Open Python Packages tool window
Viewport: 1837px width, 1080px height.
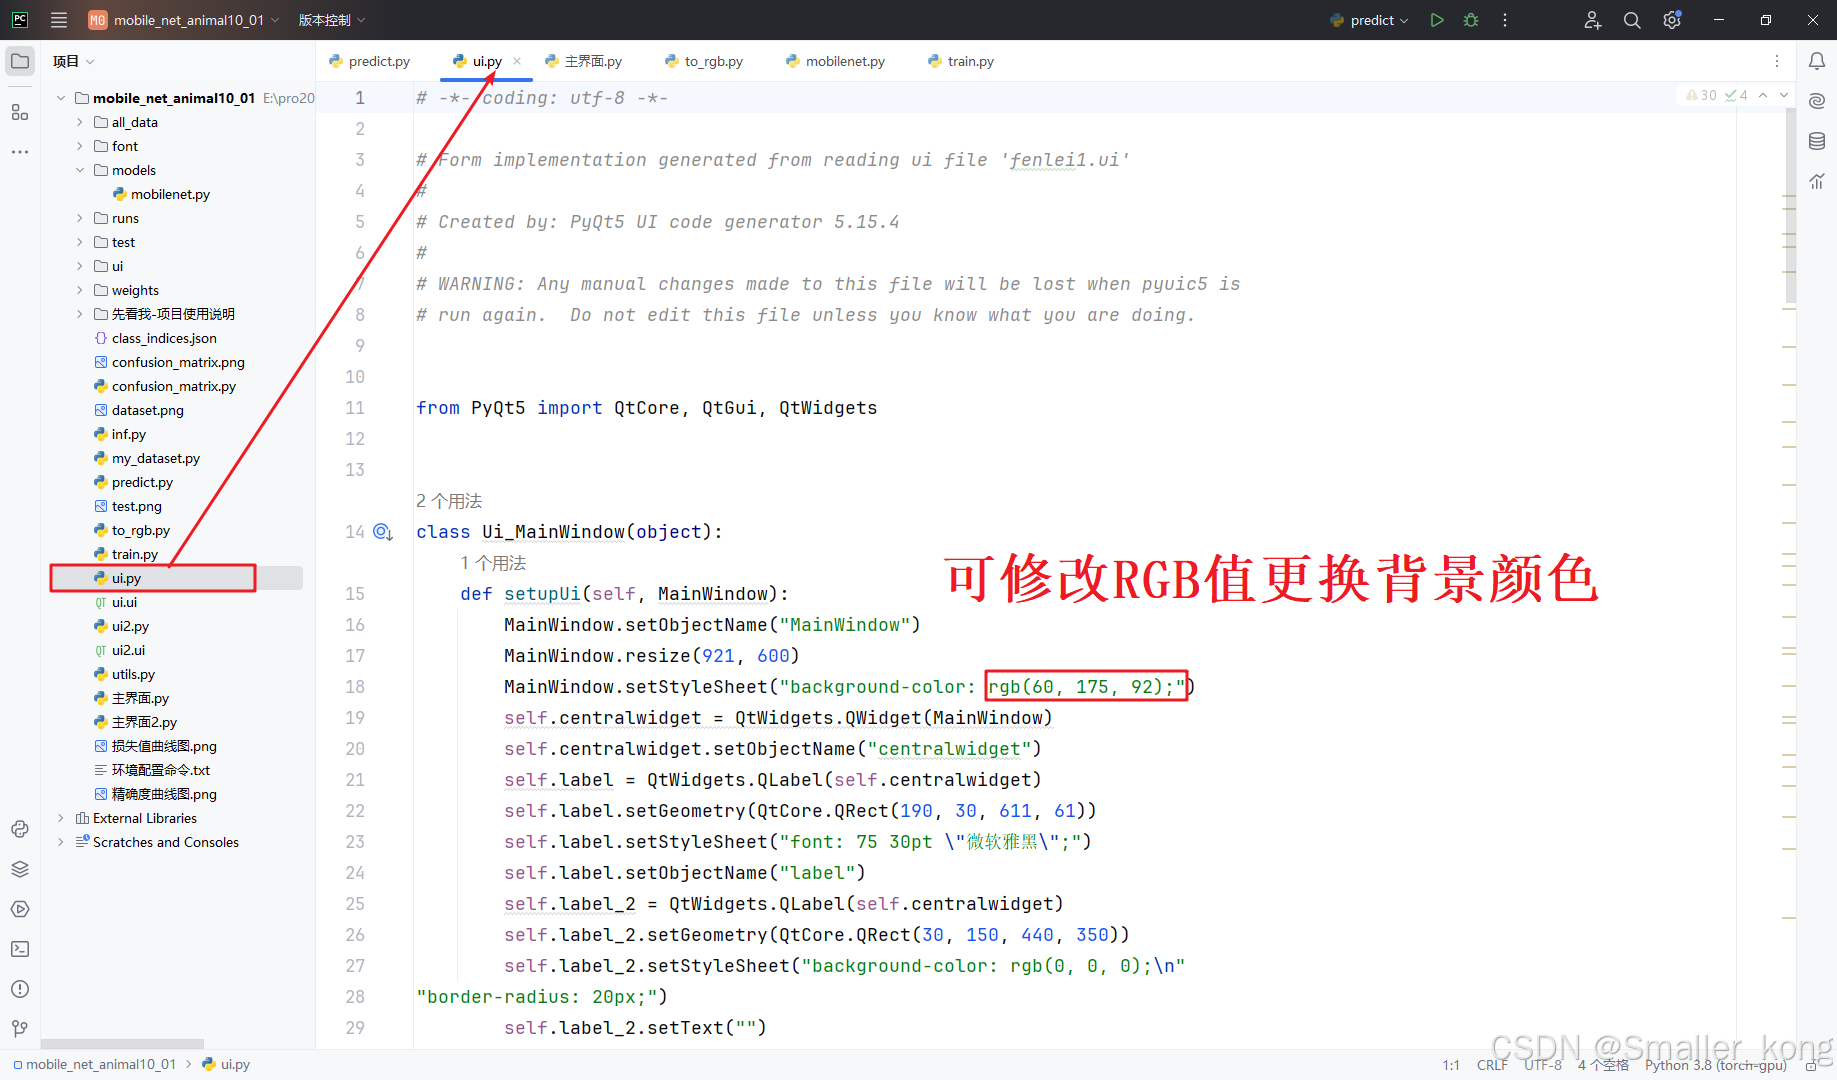pyautogui.click(x=20, y=829)
